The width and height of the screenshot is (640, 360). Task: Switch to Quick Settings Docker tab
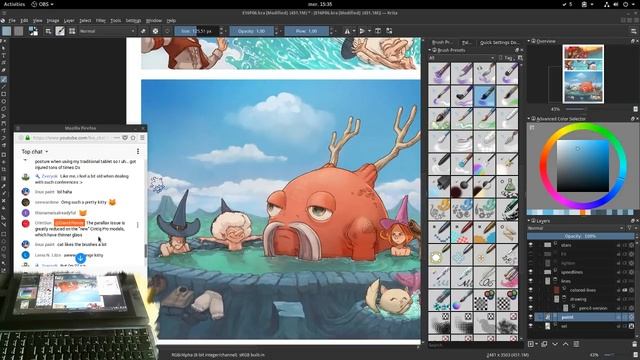(499, 42)
